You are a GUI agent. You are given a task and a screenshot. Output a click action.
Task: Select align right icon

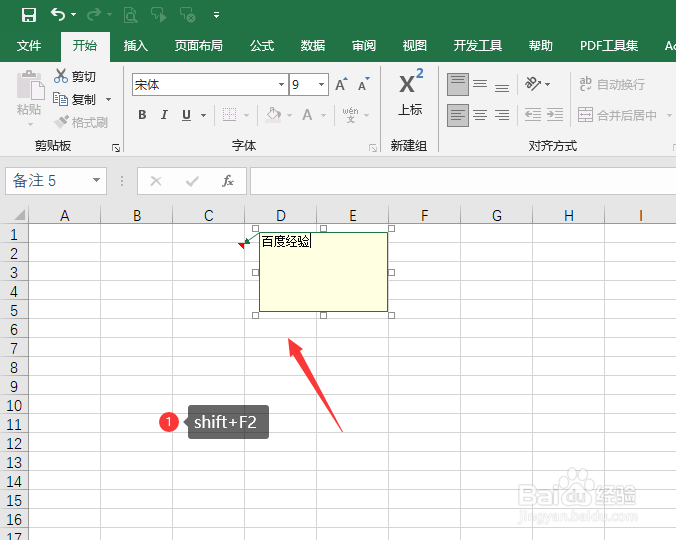pyautogui.click(x=502, y=115)
